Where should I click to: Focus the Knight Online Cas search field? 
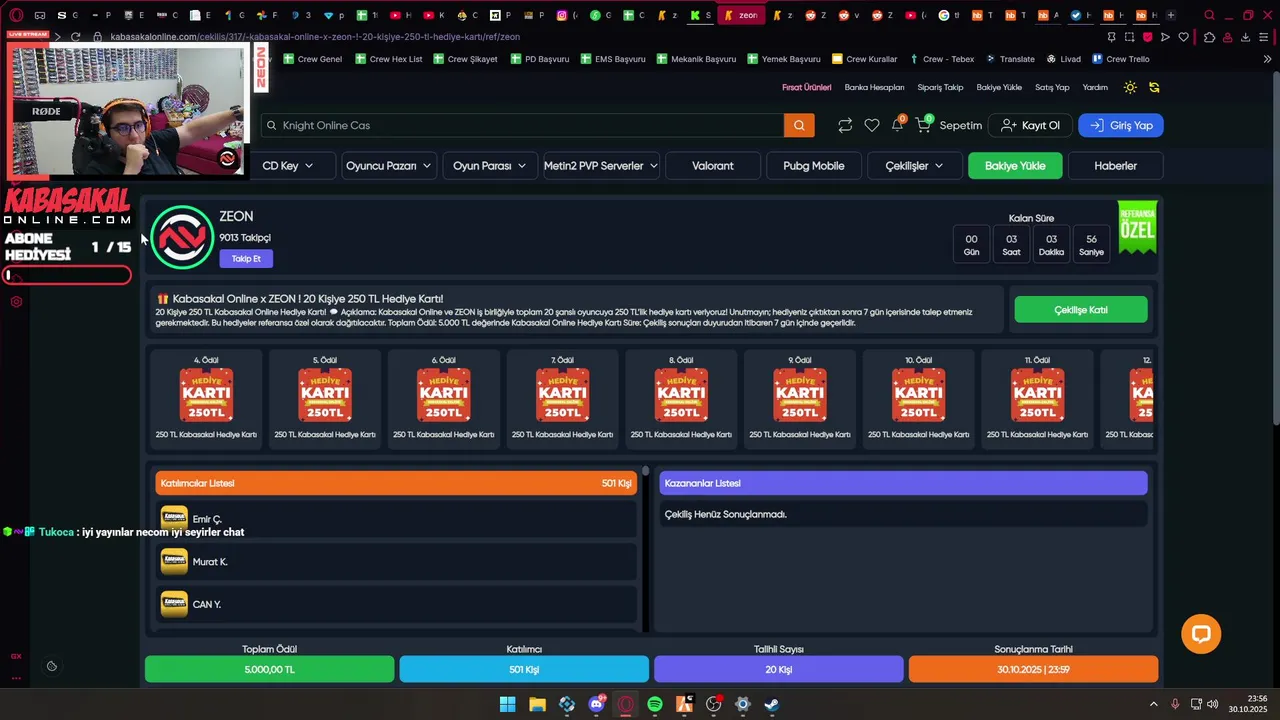coord(523,125)
